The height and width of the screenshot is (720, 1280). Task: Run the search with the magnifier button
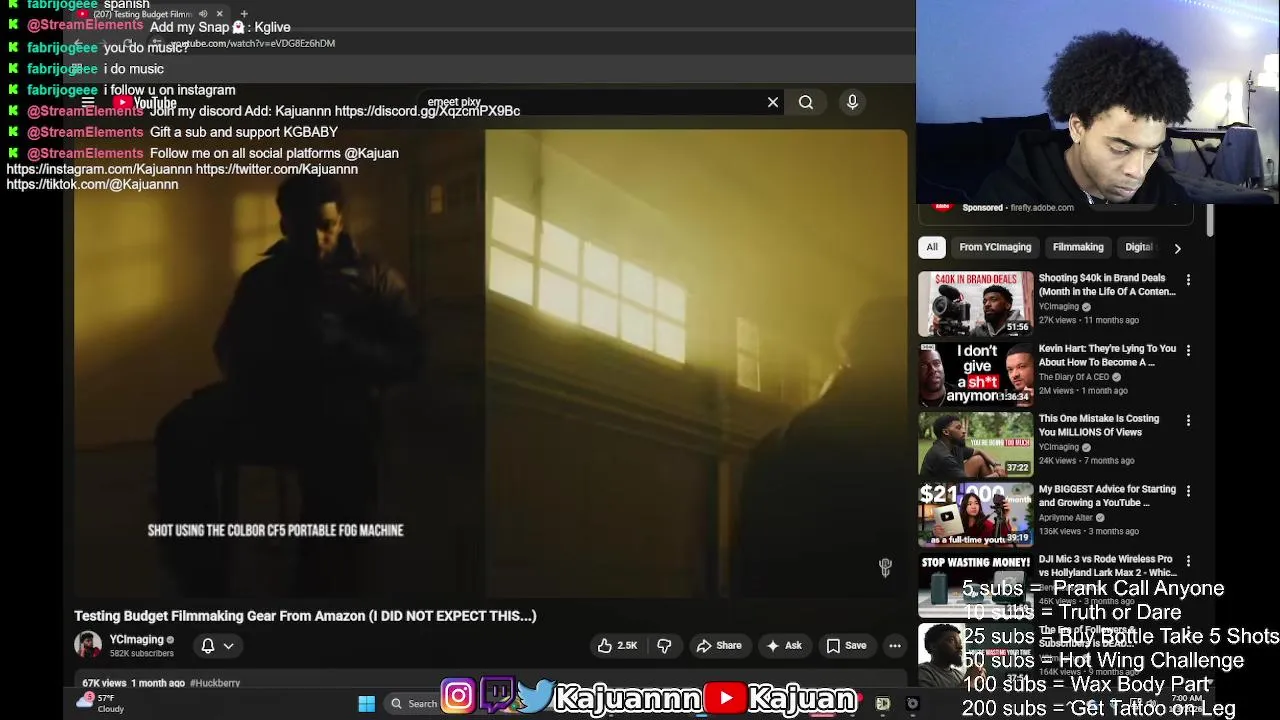(806, 102)
